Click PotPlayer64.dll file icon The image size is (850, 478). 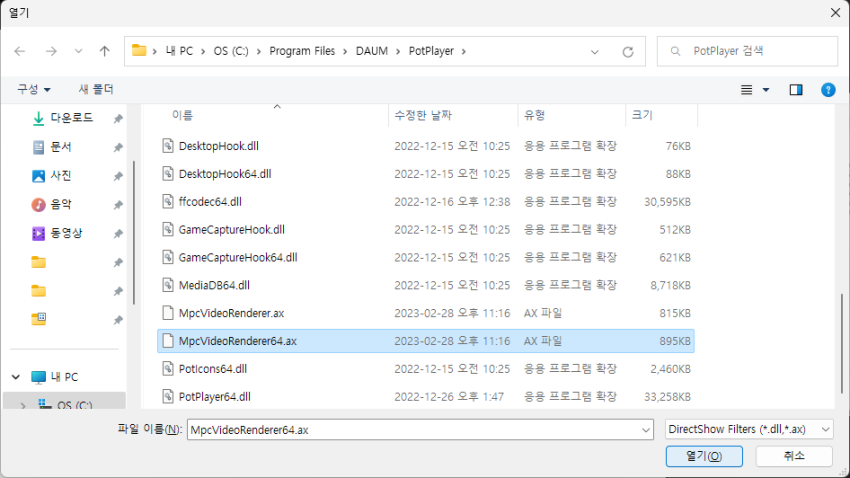pyautogui.click(x=168, y=396)
